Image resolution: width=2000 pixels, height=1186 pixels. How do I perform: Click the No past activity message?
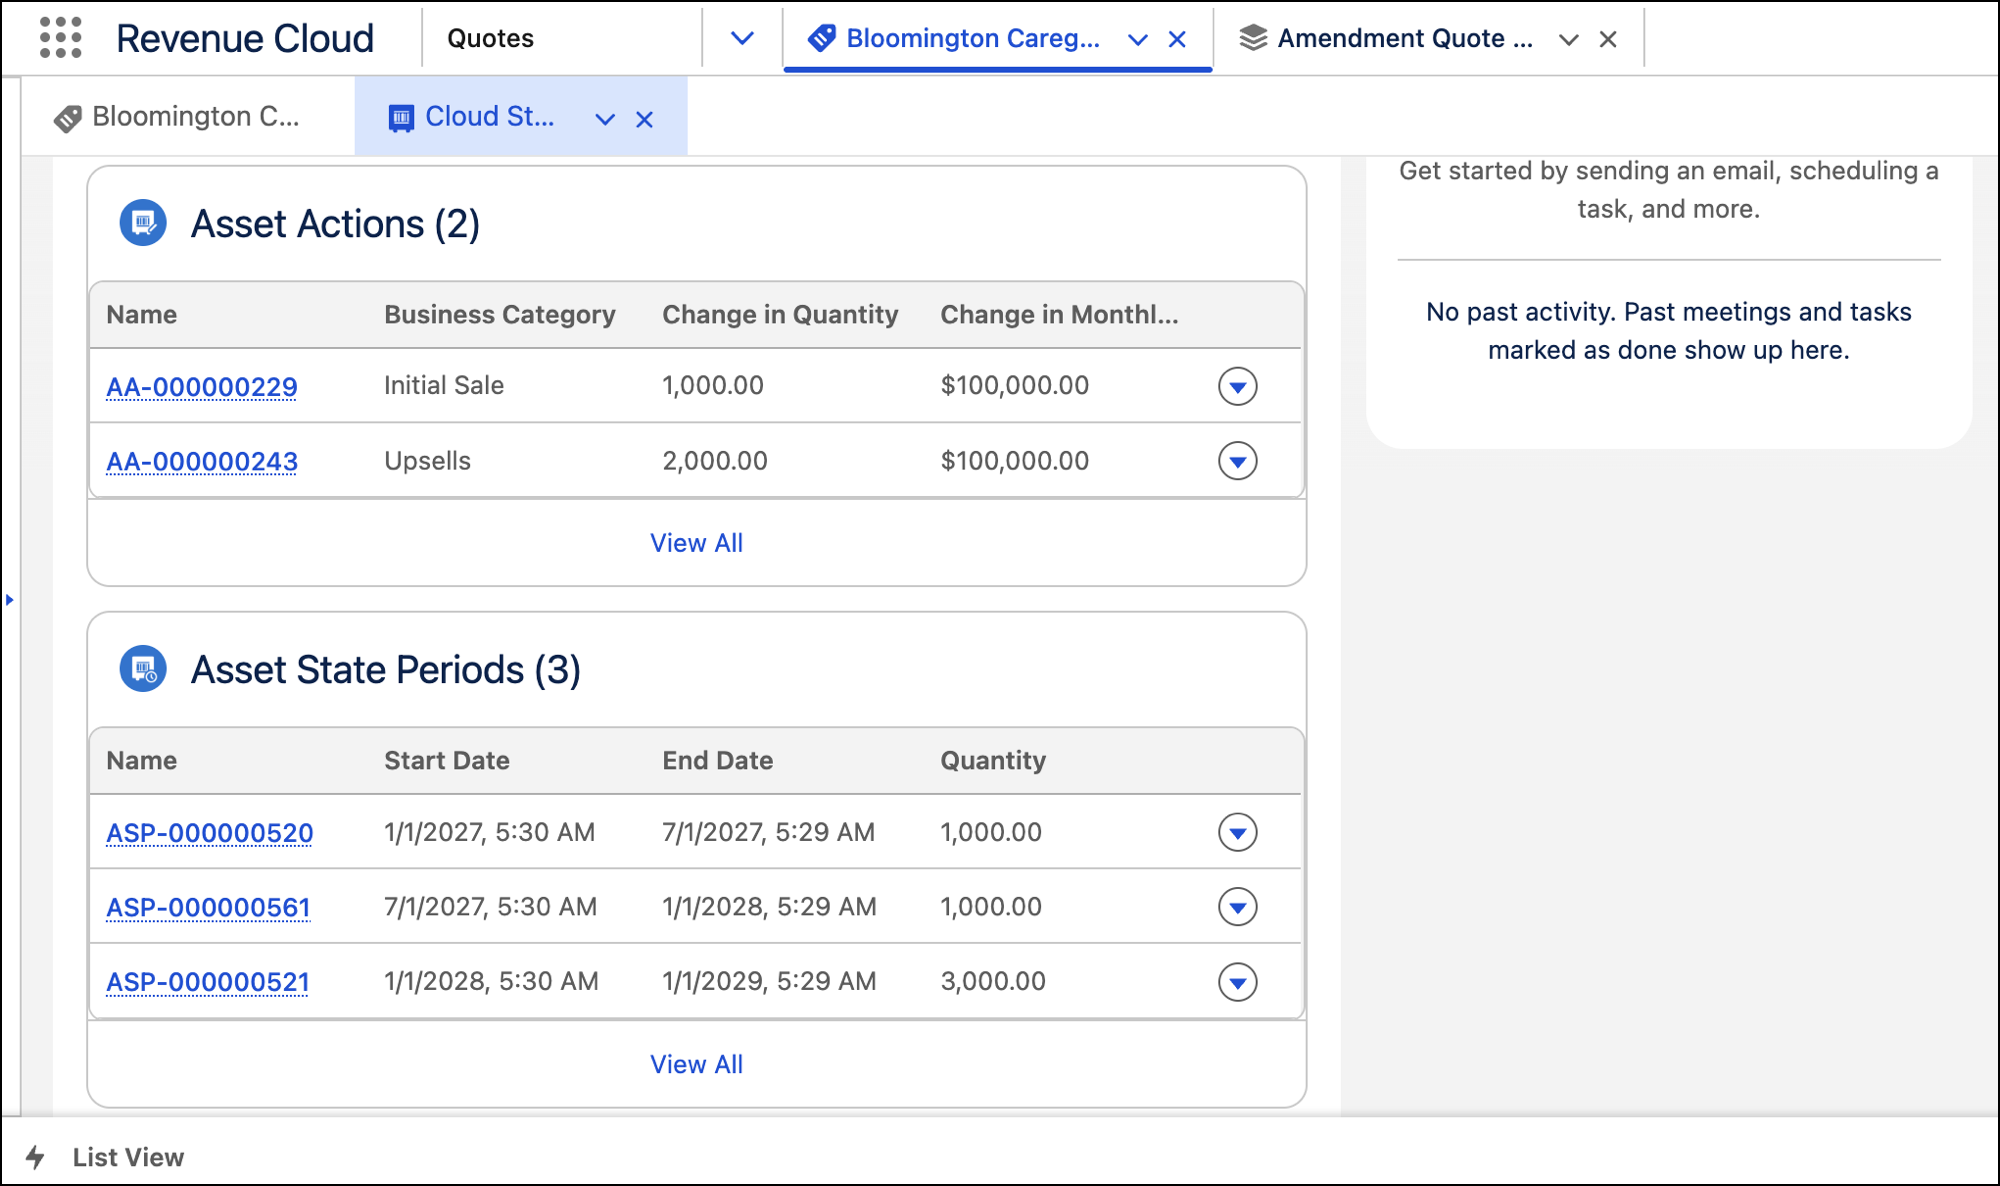(1668, 331)
